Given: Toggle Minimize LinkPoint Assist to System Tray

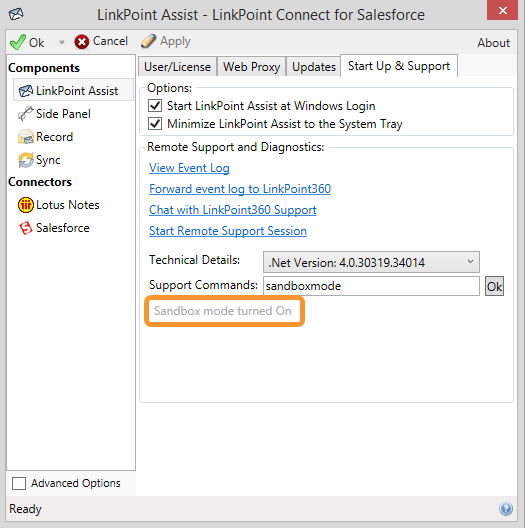Looking at the screenshot, I should tap(155, 124).
